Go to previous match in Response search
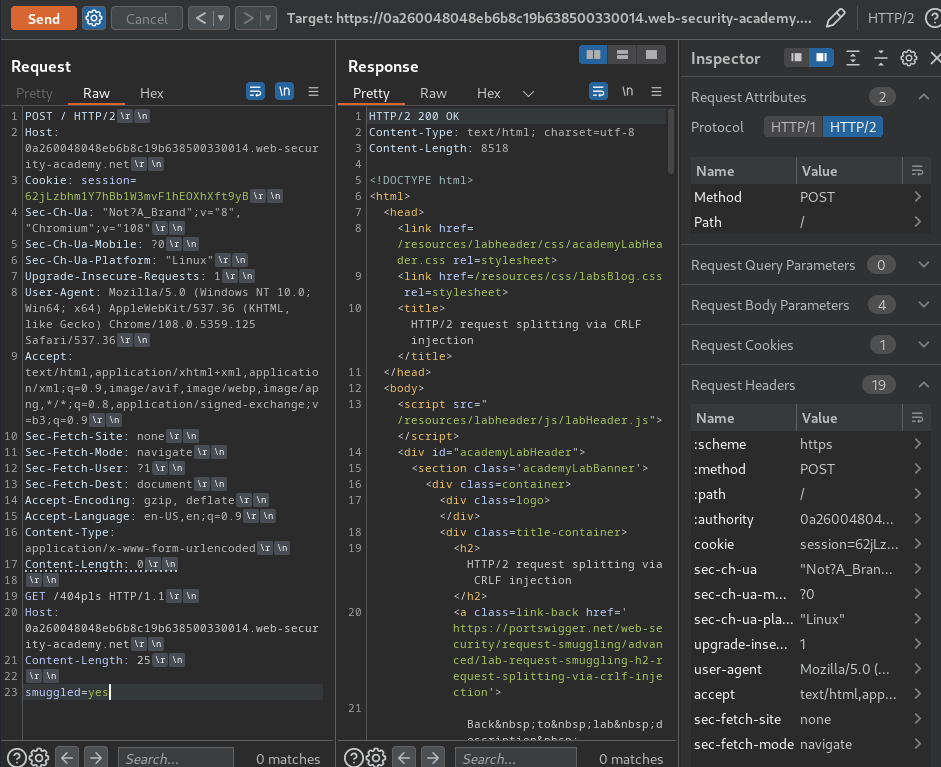The image size is (941, 767). coord(404,758)
